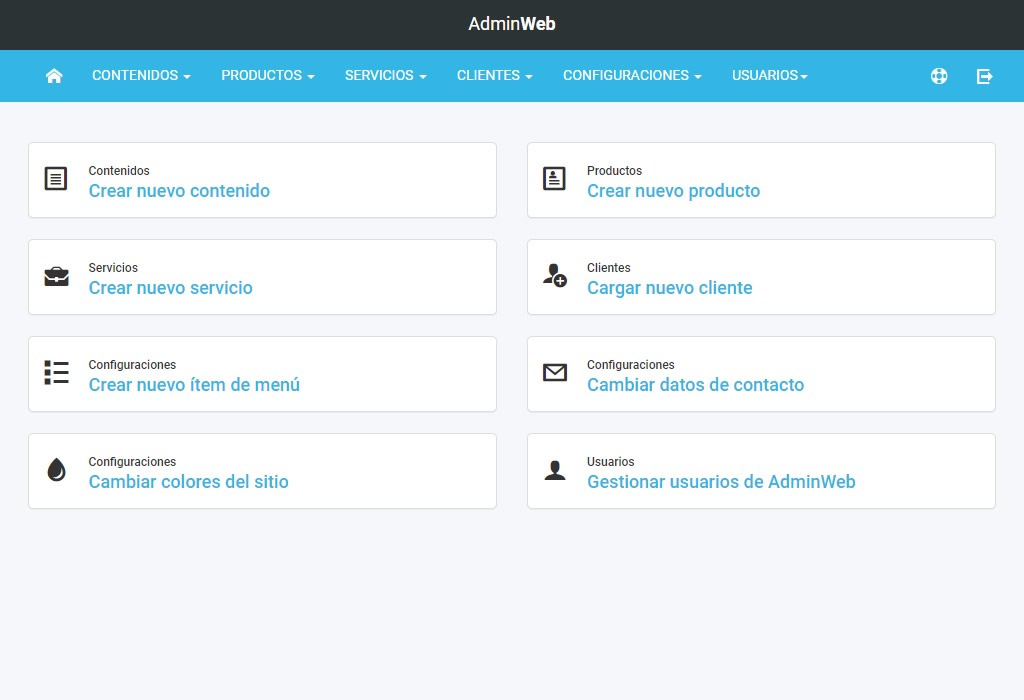Image resolution: width=1024 pixels, height=700 pixels.
Task: Click the logout icon in the navbar
Action: 985,75
